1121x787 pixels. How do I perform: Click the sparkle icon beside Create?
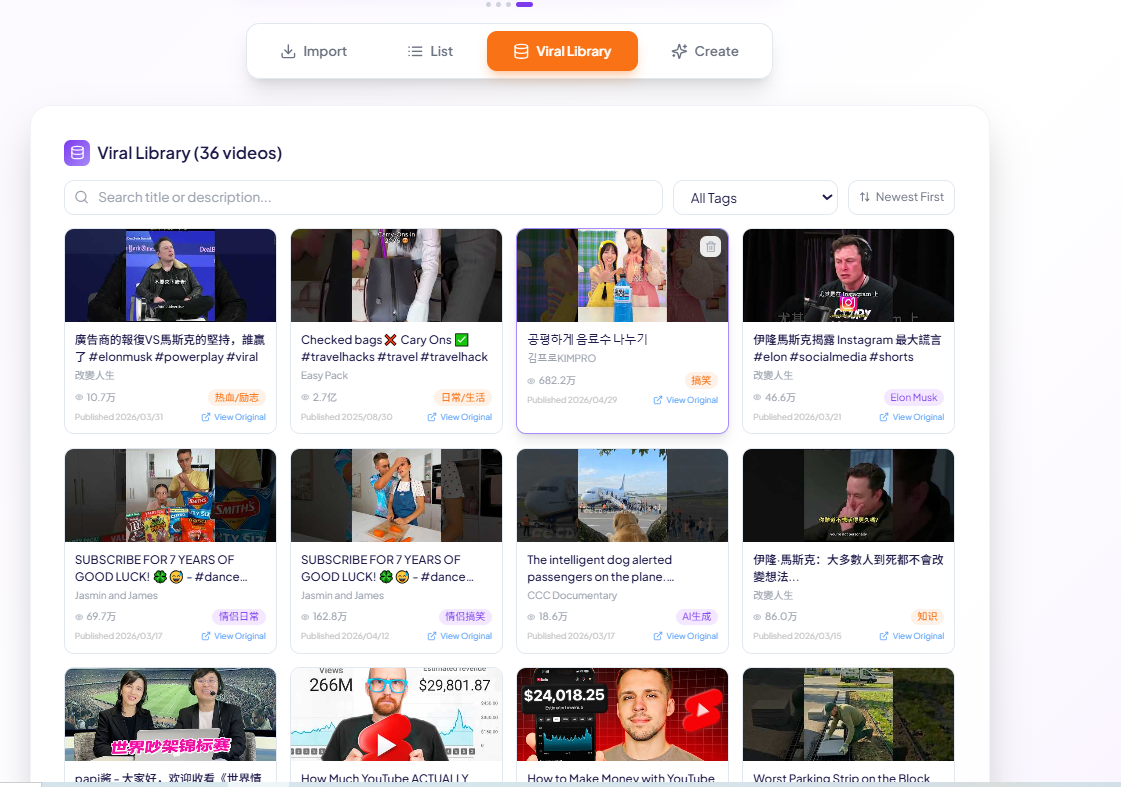tap(679, 51)
